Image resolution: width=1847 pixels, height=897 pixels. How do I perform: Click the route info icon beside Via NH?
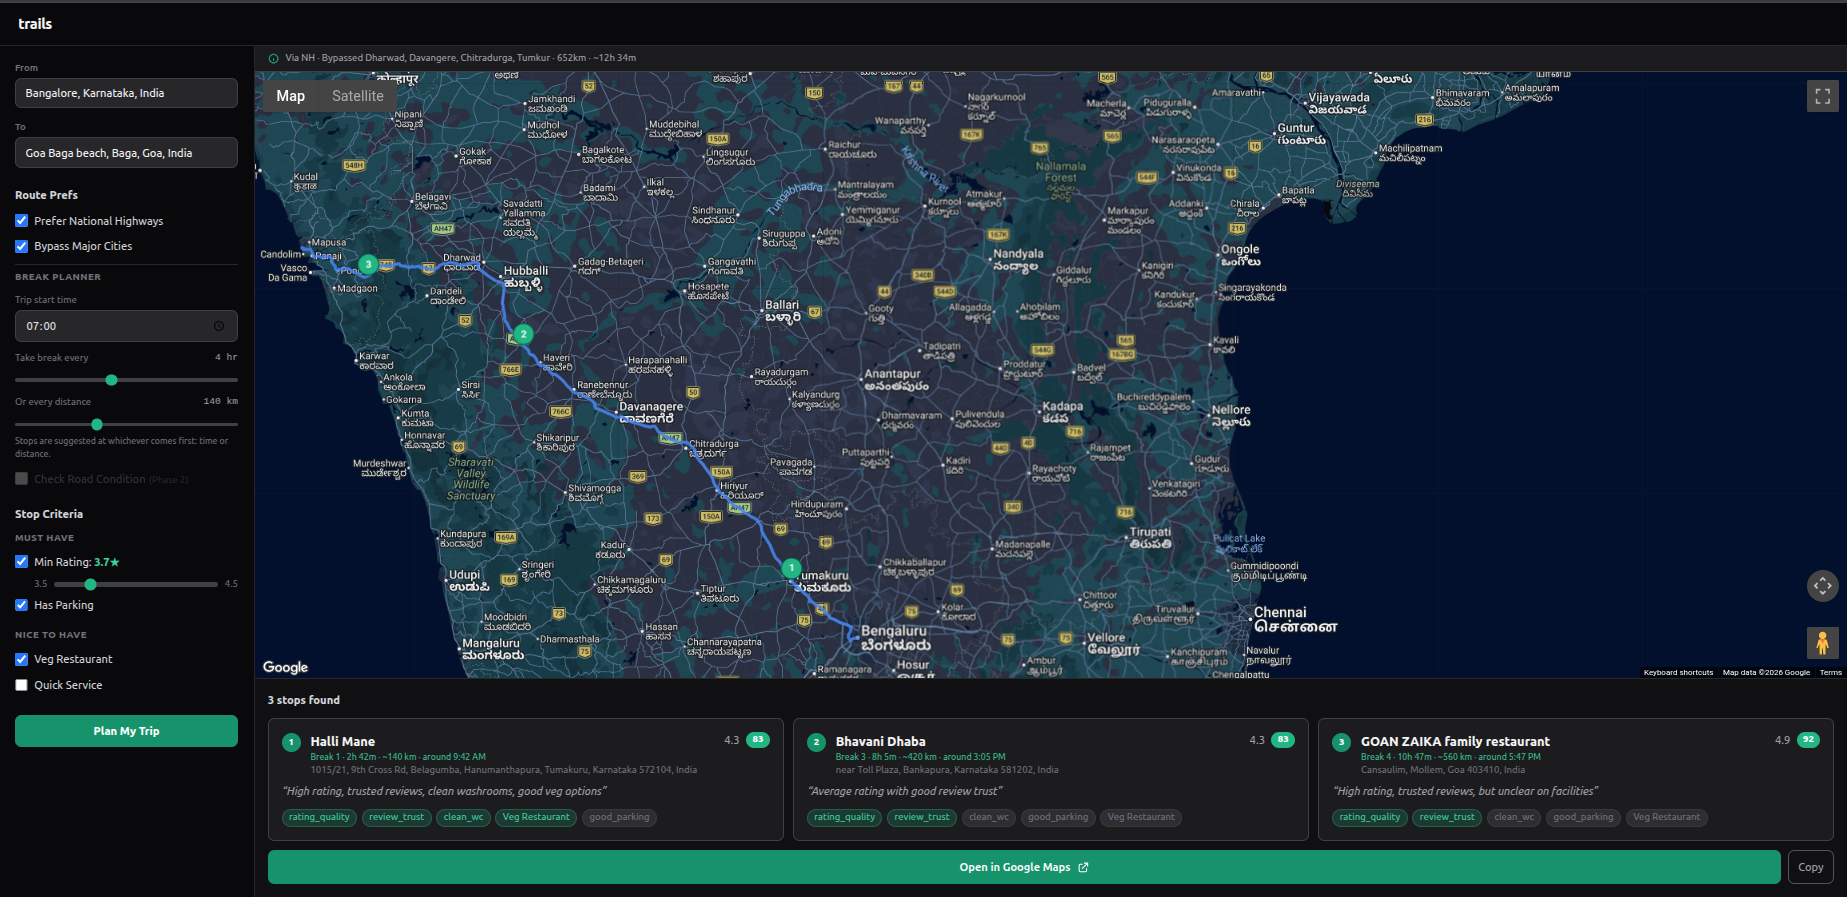[273, 58]
